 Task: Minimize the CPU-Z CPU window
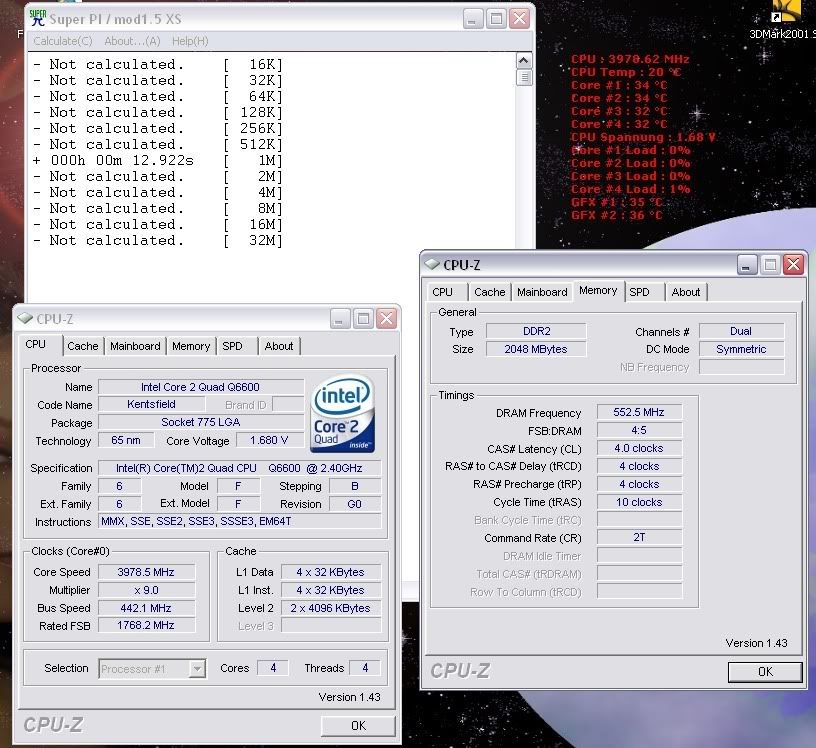click(339, 319)
